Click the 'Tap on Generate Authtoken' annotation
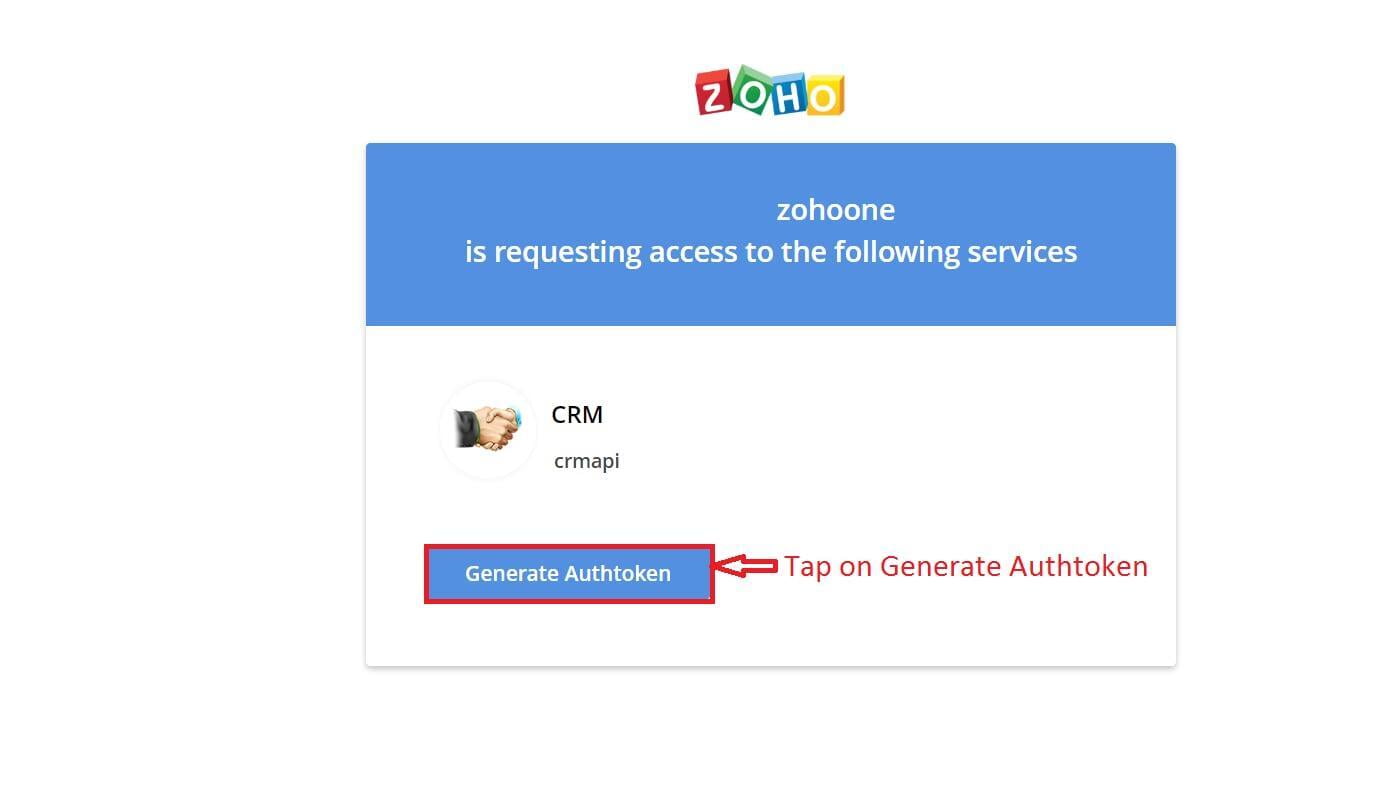Screen dimensions: 1373x801 966,566
